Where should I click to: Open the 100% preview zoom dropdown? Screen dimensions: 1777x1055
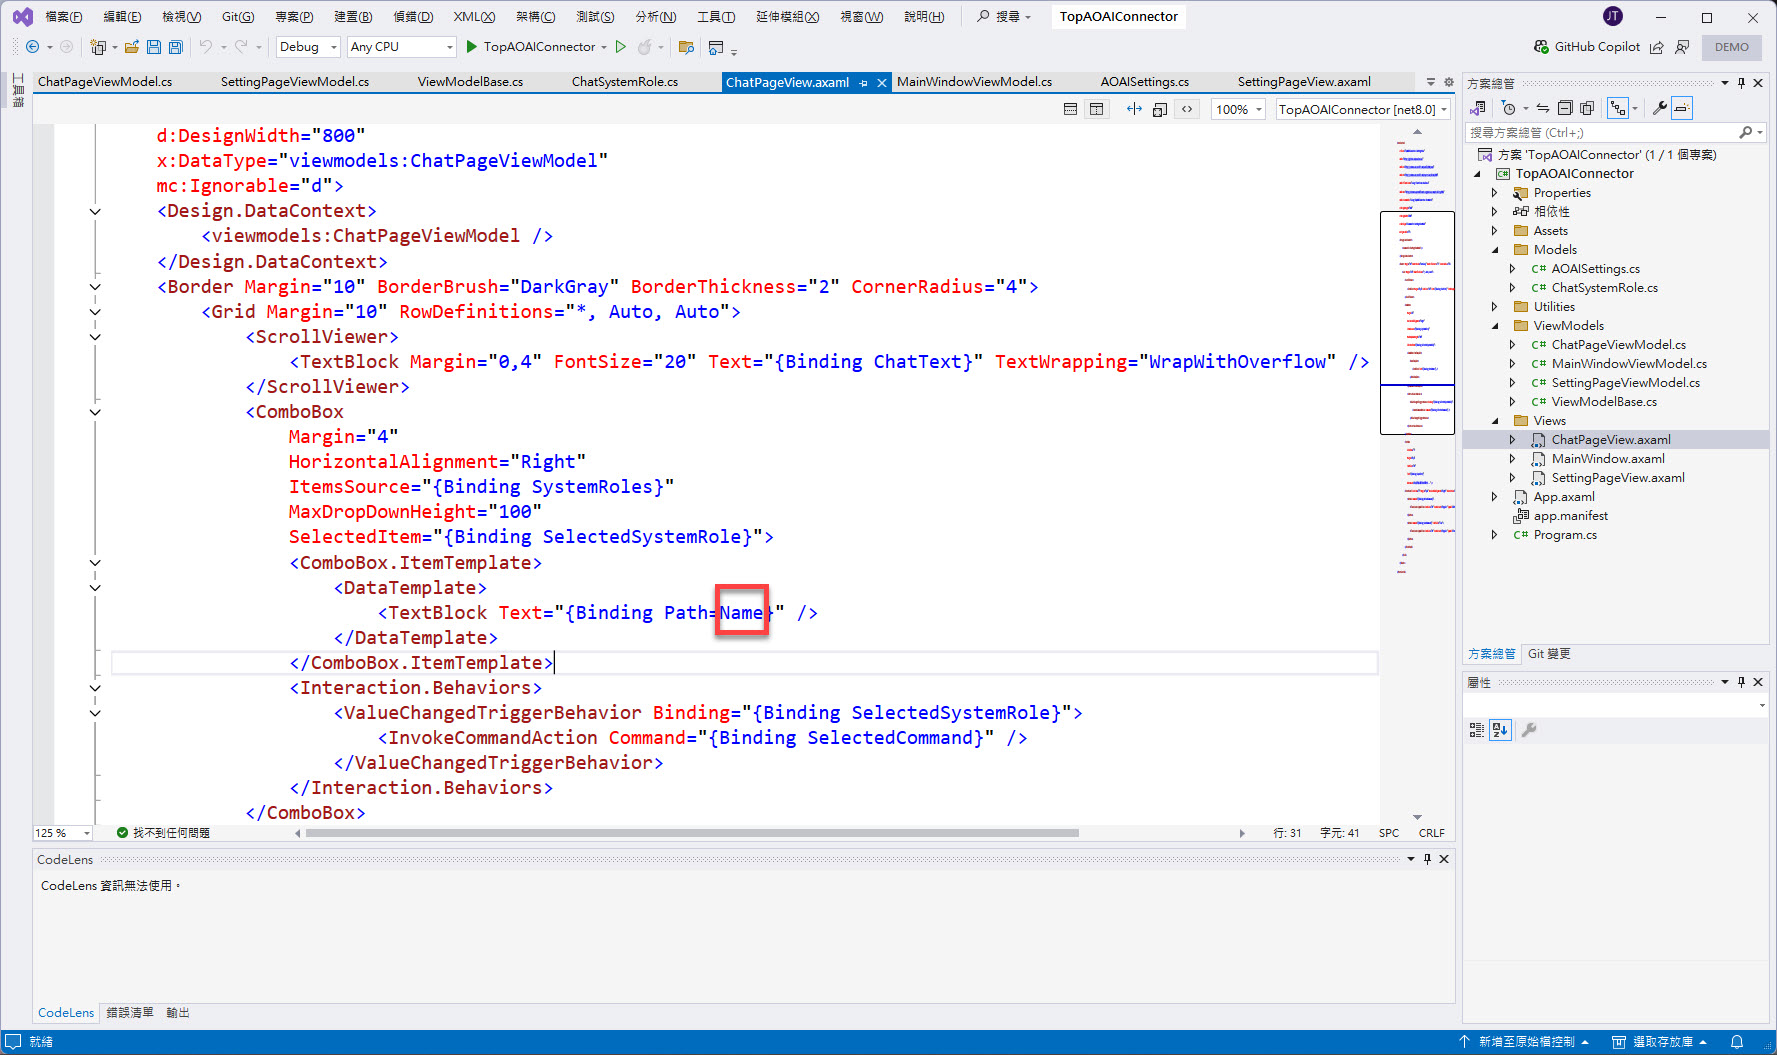1239,109
